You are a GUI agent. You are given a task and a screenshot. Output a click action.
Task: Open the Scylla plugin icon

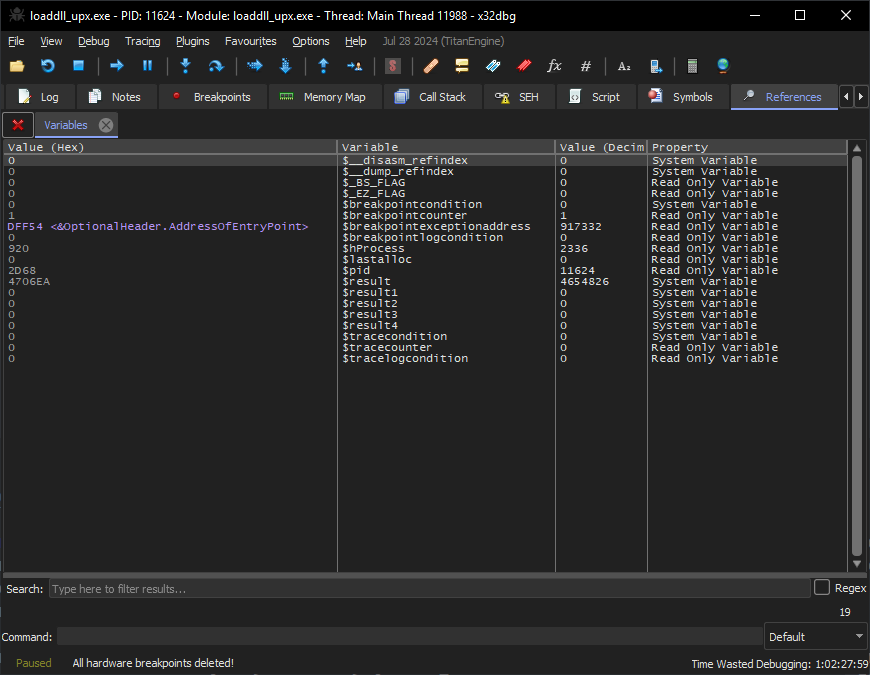[x=393, y=66]
